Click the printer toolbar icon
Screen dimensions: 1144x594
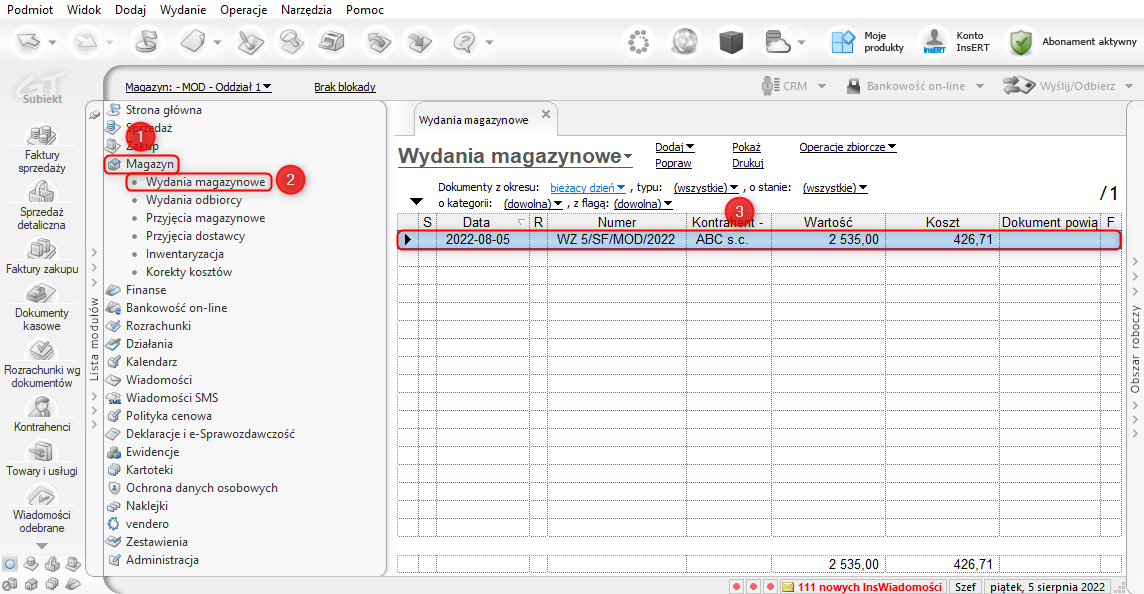coord(333,42)
